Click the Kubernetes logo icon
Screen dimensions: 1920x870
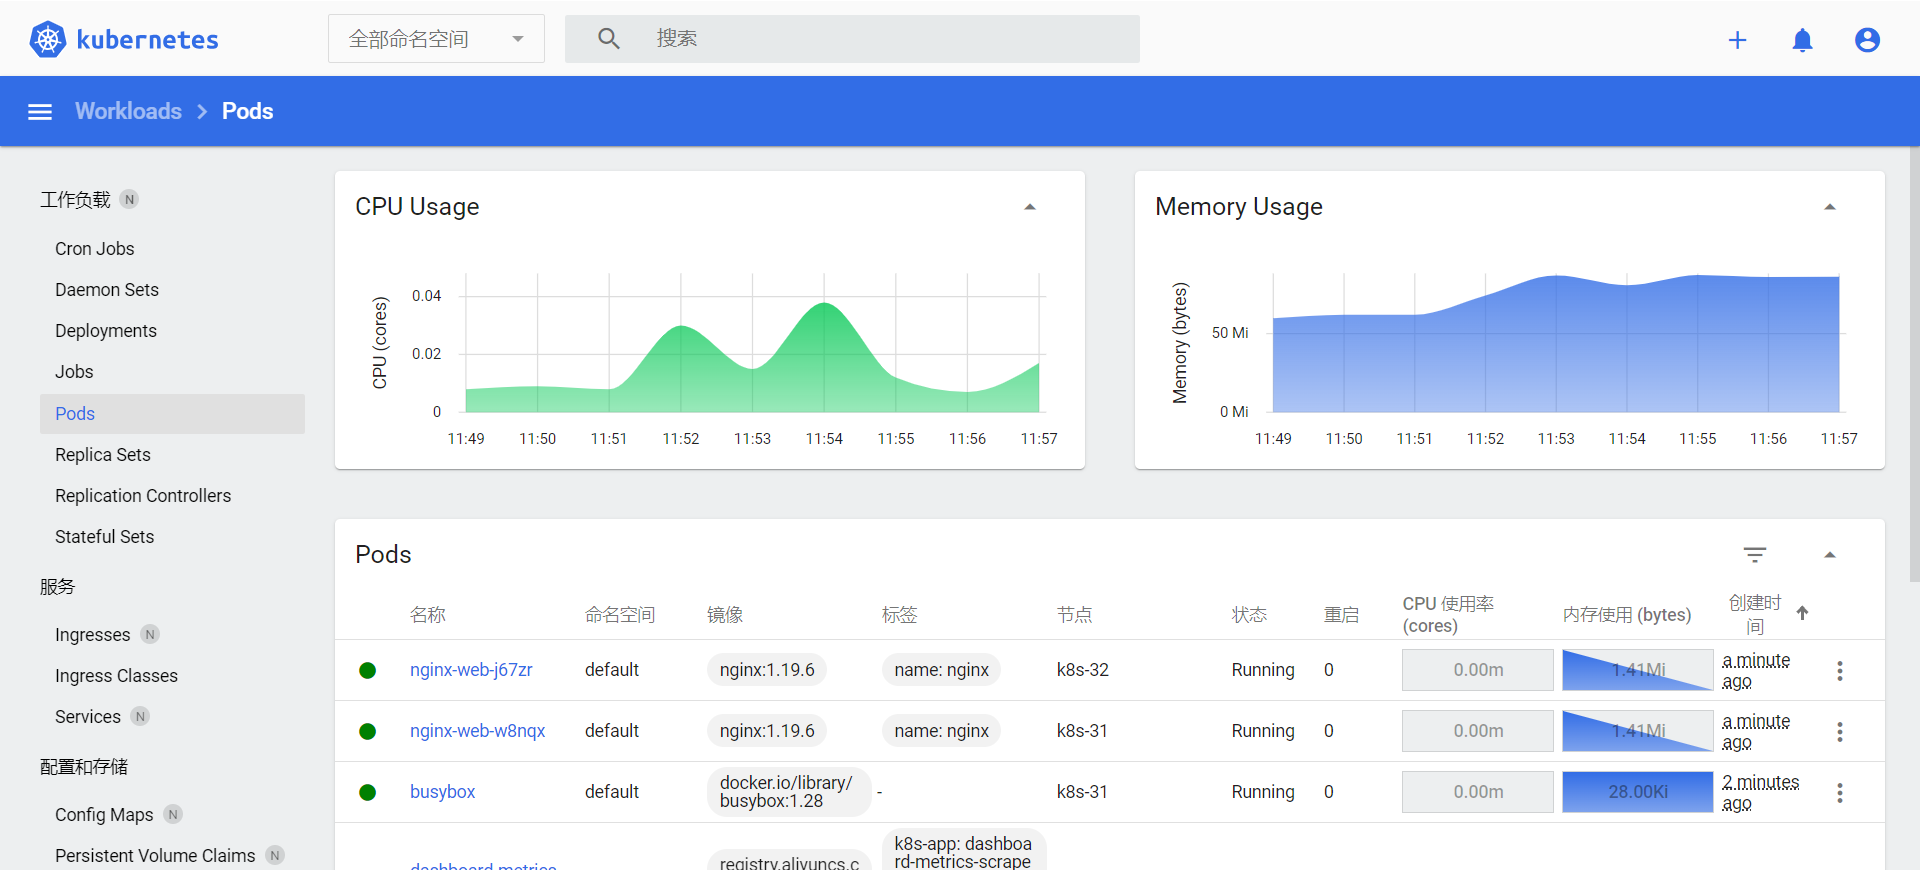coord(48,39)
